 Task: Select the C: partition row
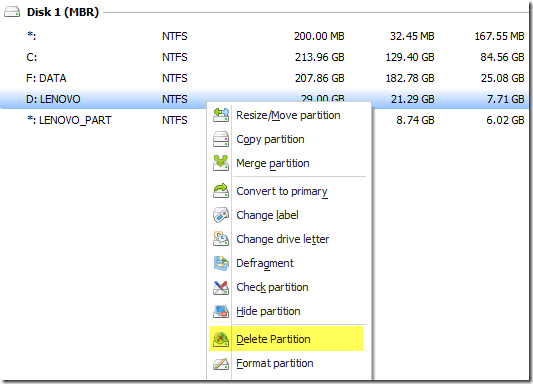coord(264,57)
